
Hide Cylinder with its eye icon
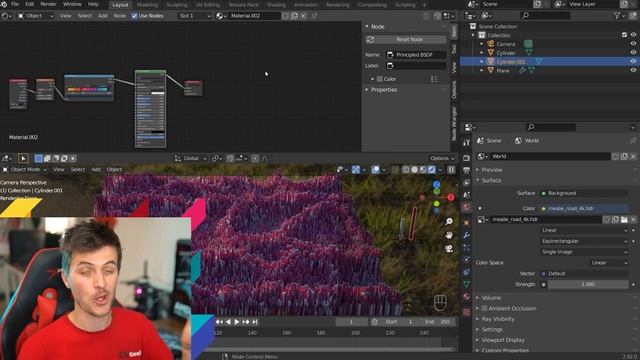pyautogui.click(x=633, y=53)
